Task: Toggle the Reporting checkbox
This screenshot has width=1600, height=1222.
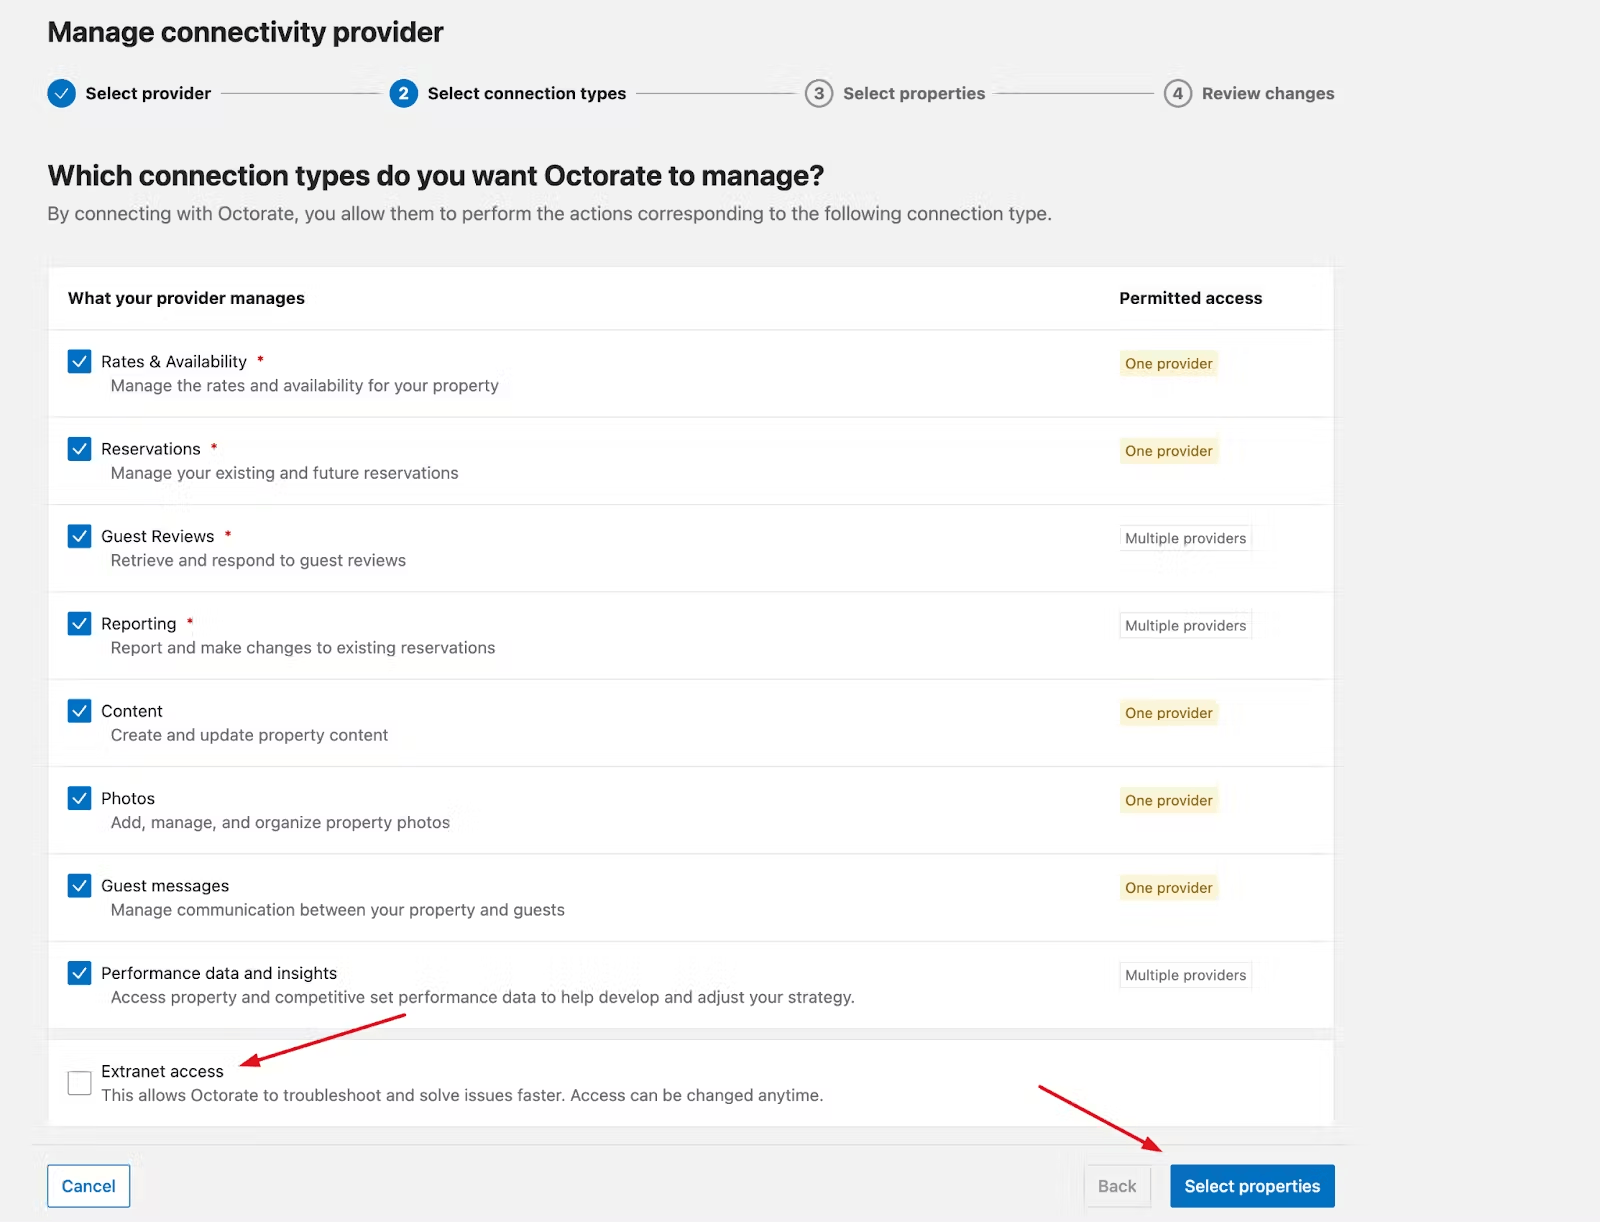Action: [80, 624]
